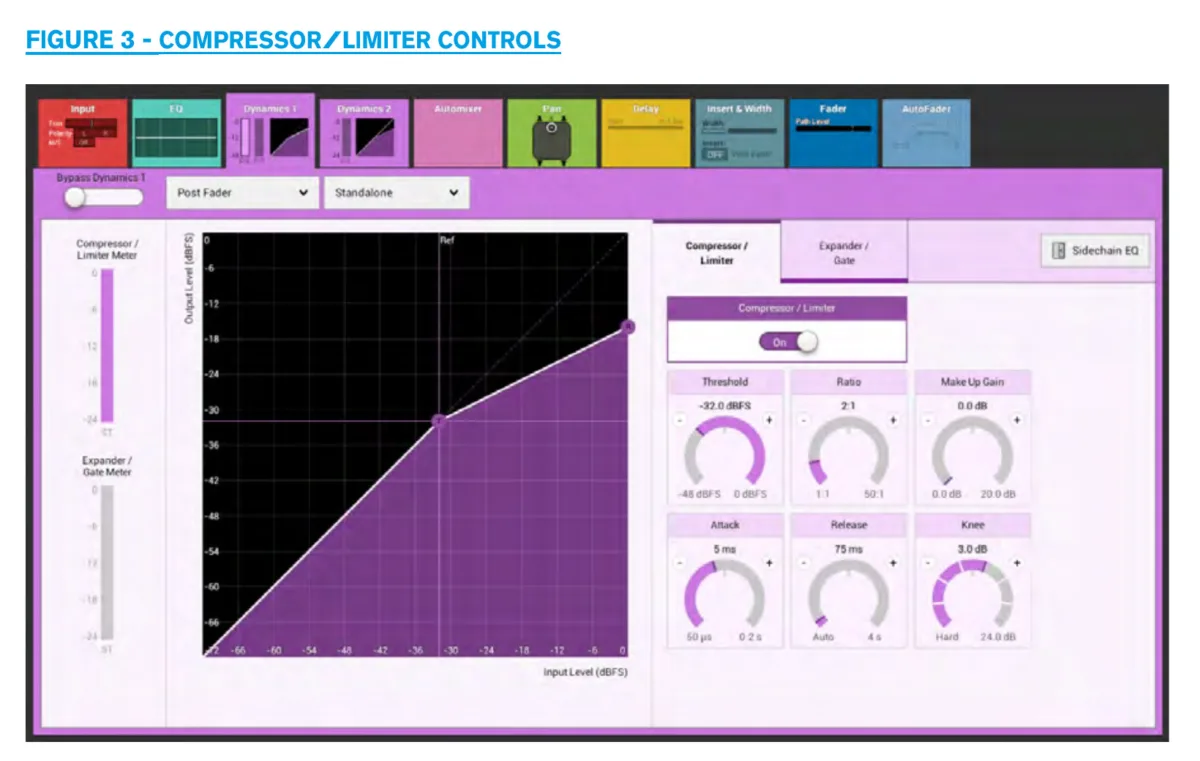Increase Attack using its plus button
Screen dimensions: 1200x761
click(769, 563)
